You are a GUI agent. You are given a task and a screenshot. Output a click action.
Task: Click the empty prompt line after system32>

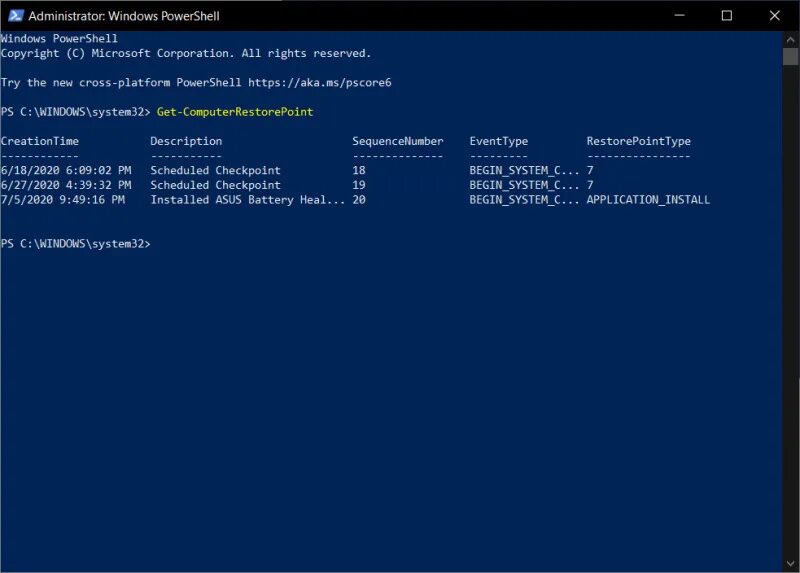tap(391, 244)
